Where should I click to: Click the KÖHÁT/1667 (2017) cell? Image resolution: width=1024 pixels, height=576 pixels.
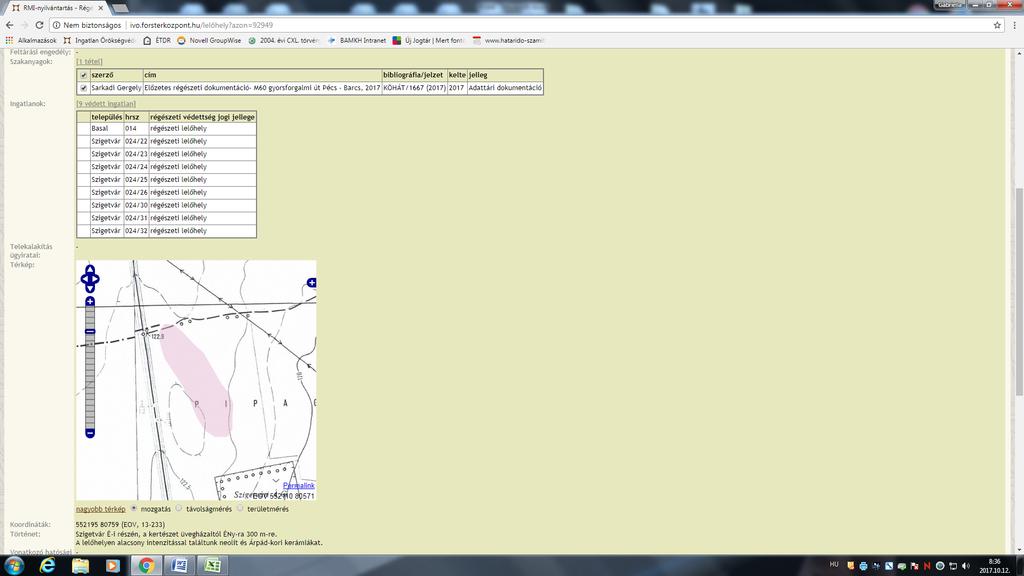pyautogui.click(x=415, y=88)
